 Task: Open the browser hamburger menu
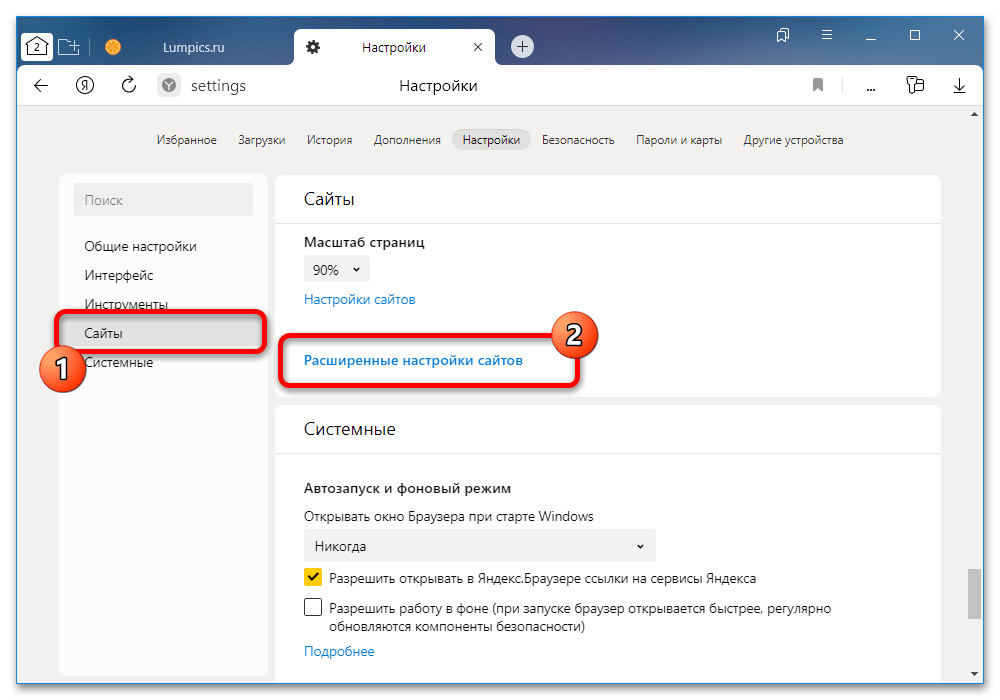tap(827, 35)
